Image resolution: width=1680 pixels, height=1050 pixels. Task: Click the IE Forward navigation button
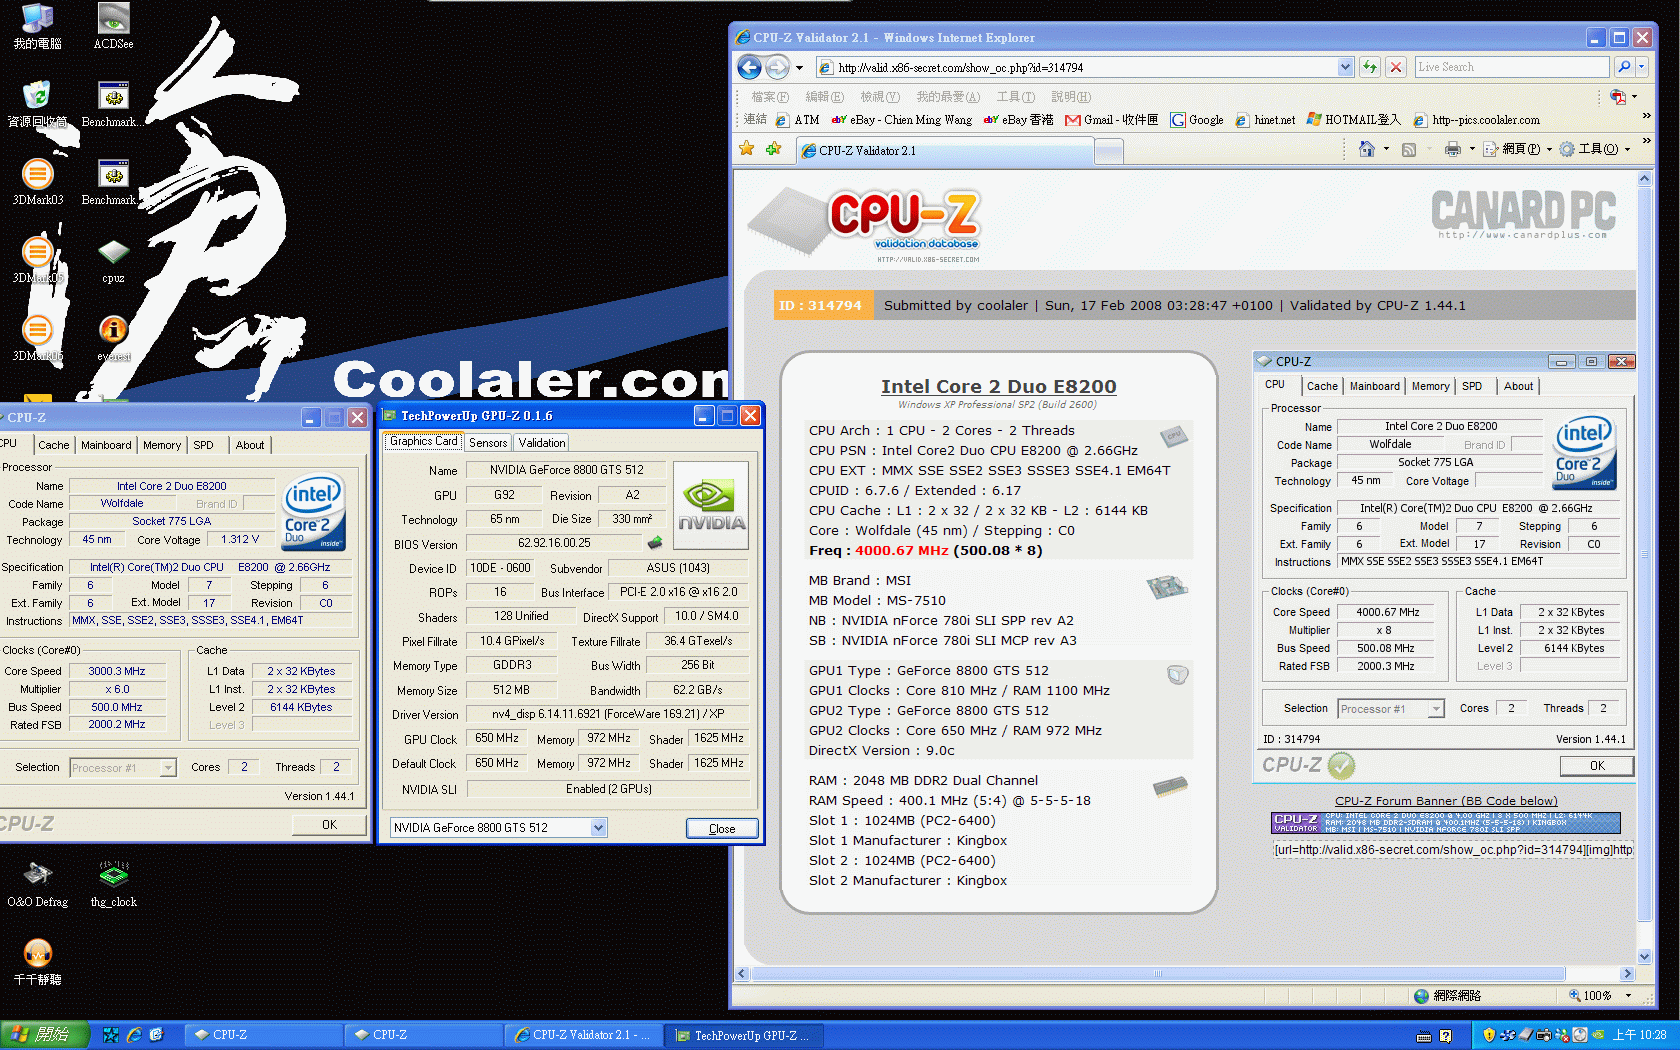(x=777, y=67)
